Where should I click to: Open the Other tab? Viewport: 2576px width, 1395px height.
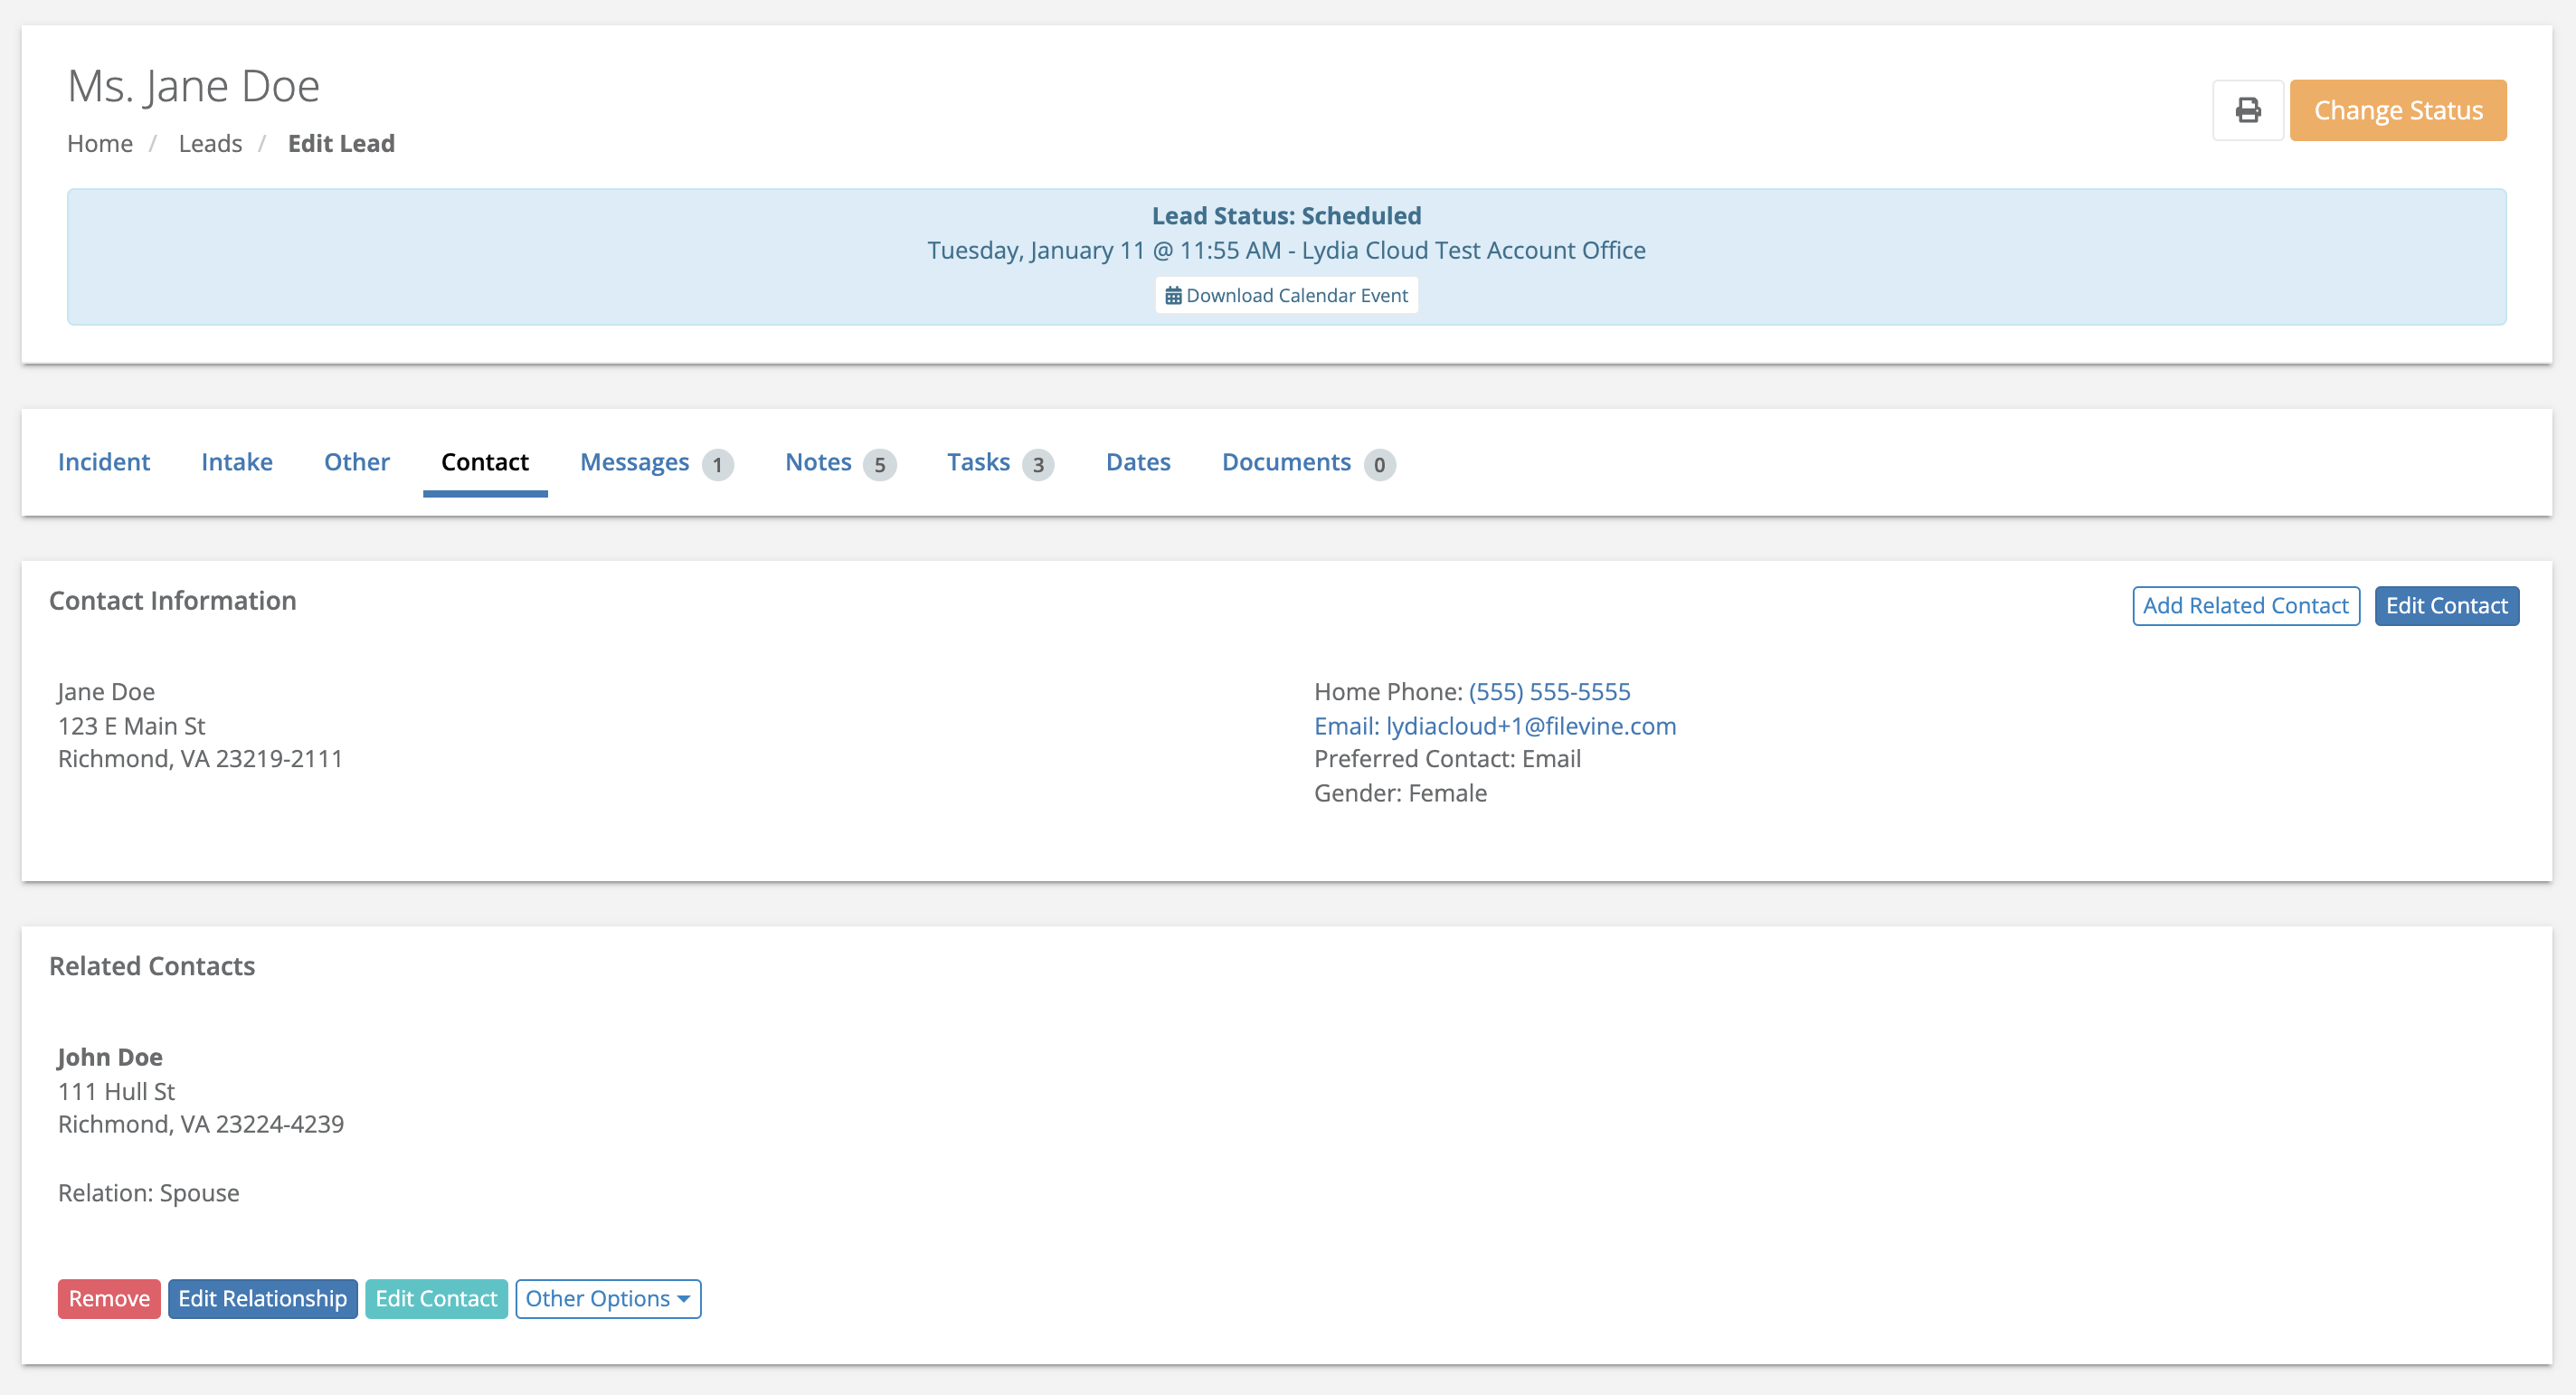(357, 462)
